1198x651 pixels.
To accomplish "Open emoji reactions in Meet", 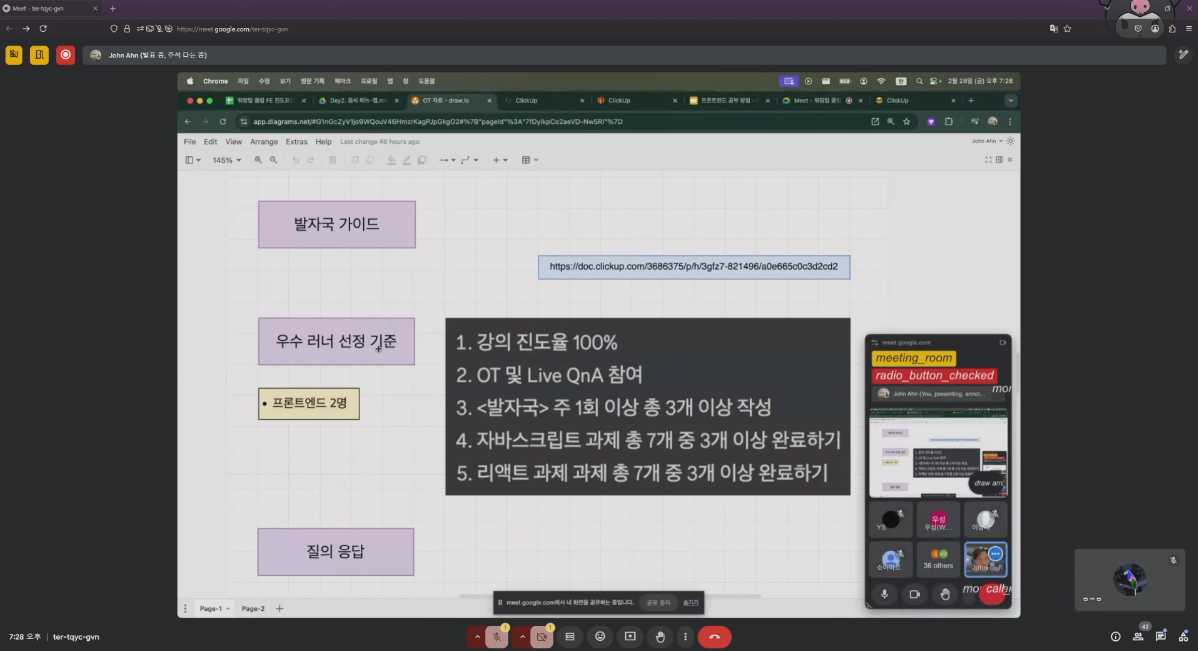I will point(600,636).
